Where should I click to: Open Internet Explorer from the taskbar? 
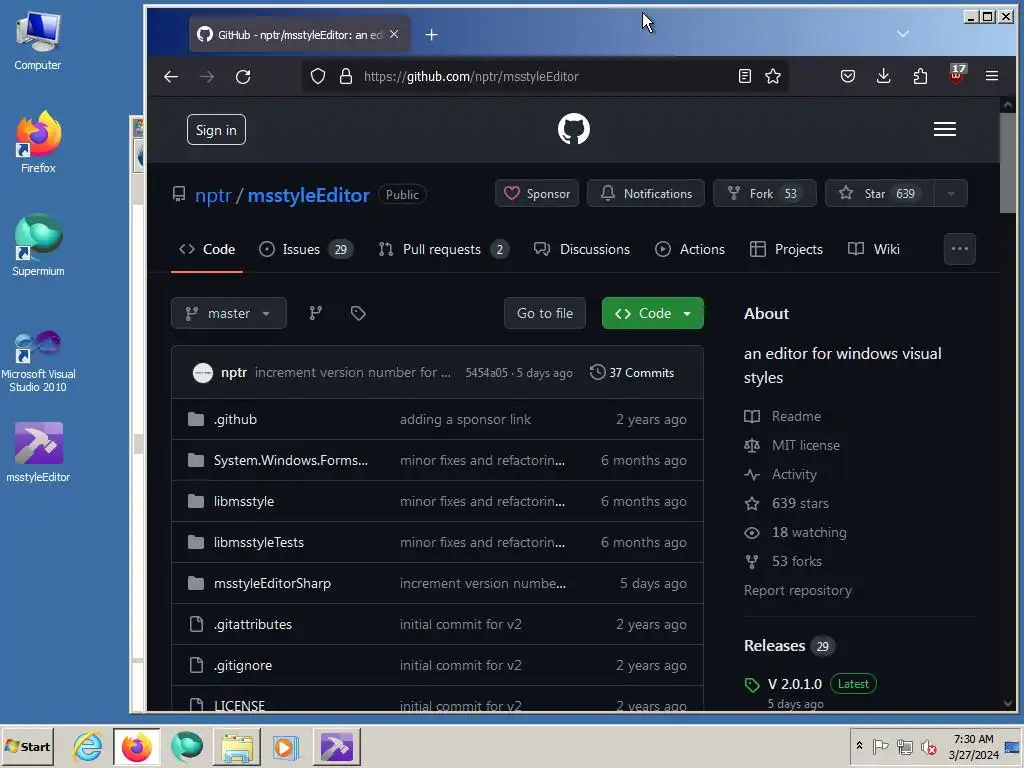coord(88,746)
